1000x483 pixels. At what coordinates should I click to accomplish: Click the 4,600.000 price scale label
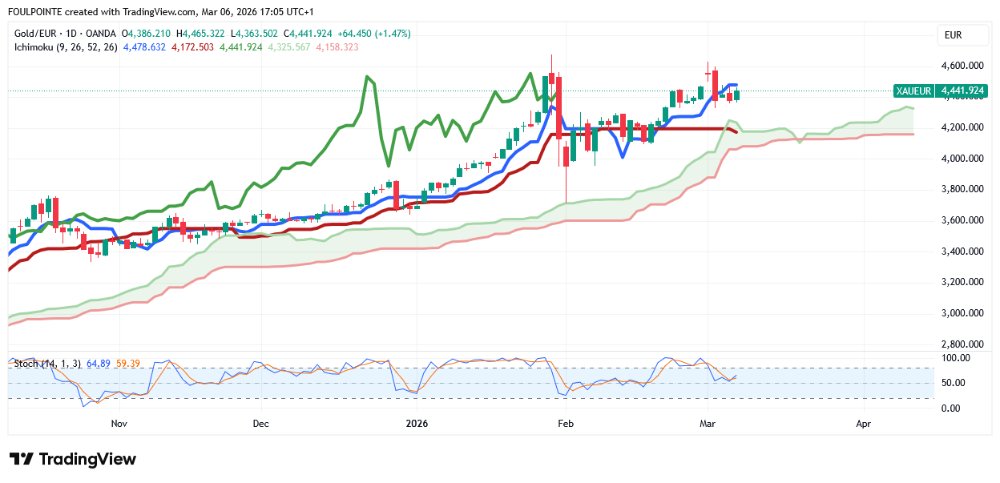tap(964, 66)
